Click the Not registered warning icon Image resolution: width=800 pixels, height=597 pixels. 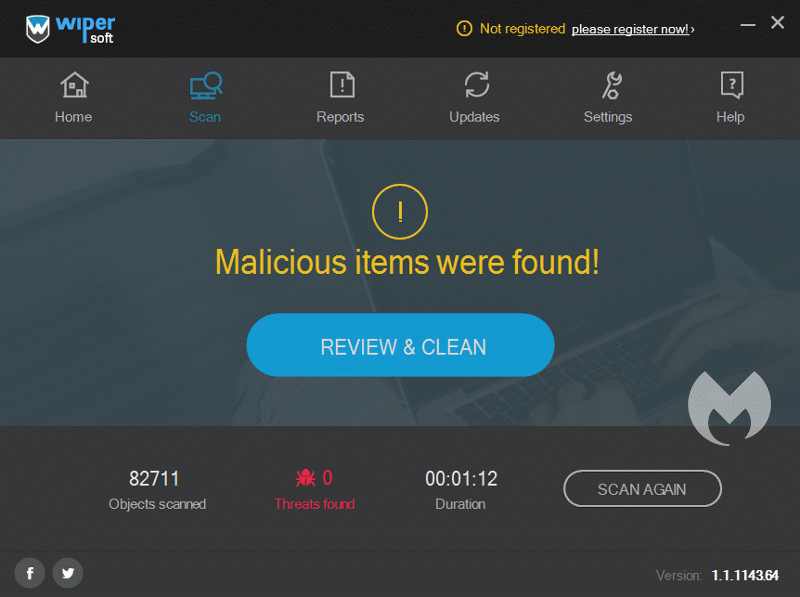click(464, 29)
